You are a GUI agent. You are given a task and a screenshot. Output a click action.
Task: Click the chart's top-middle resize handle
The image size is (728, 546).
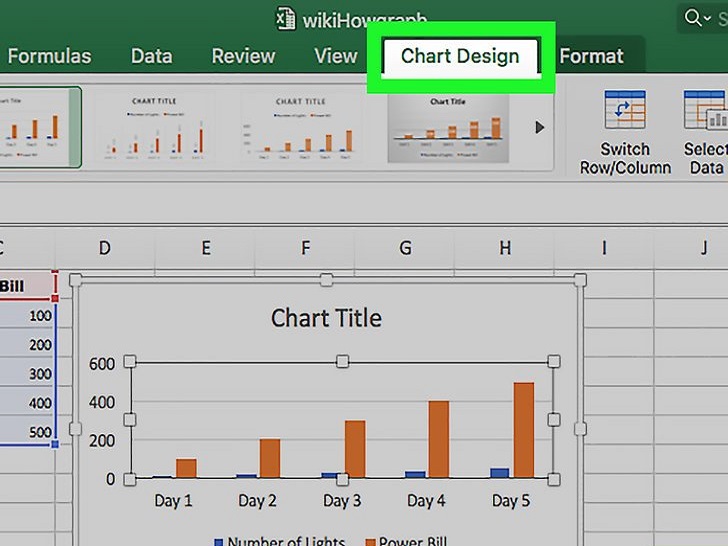(326, 280)
